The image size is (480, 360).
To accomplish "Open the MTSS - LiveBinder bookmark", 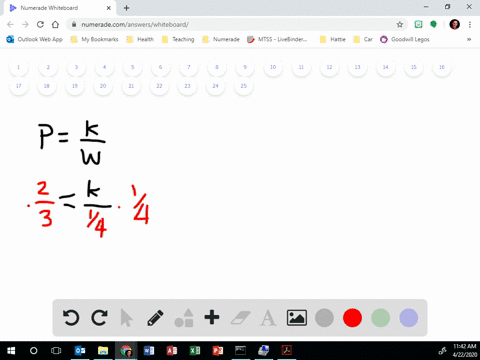I will click(277, 39).
